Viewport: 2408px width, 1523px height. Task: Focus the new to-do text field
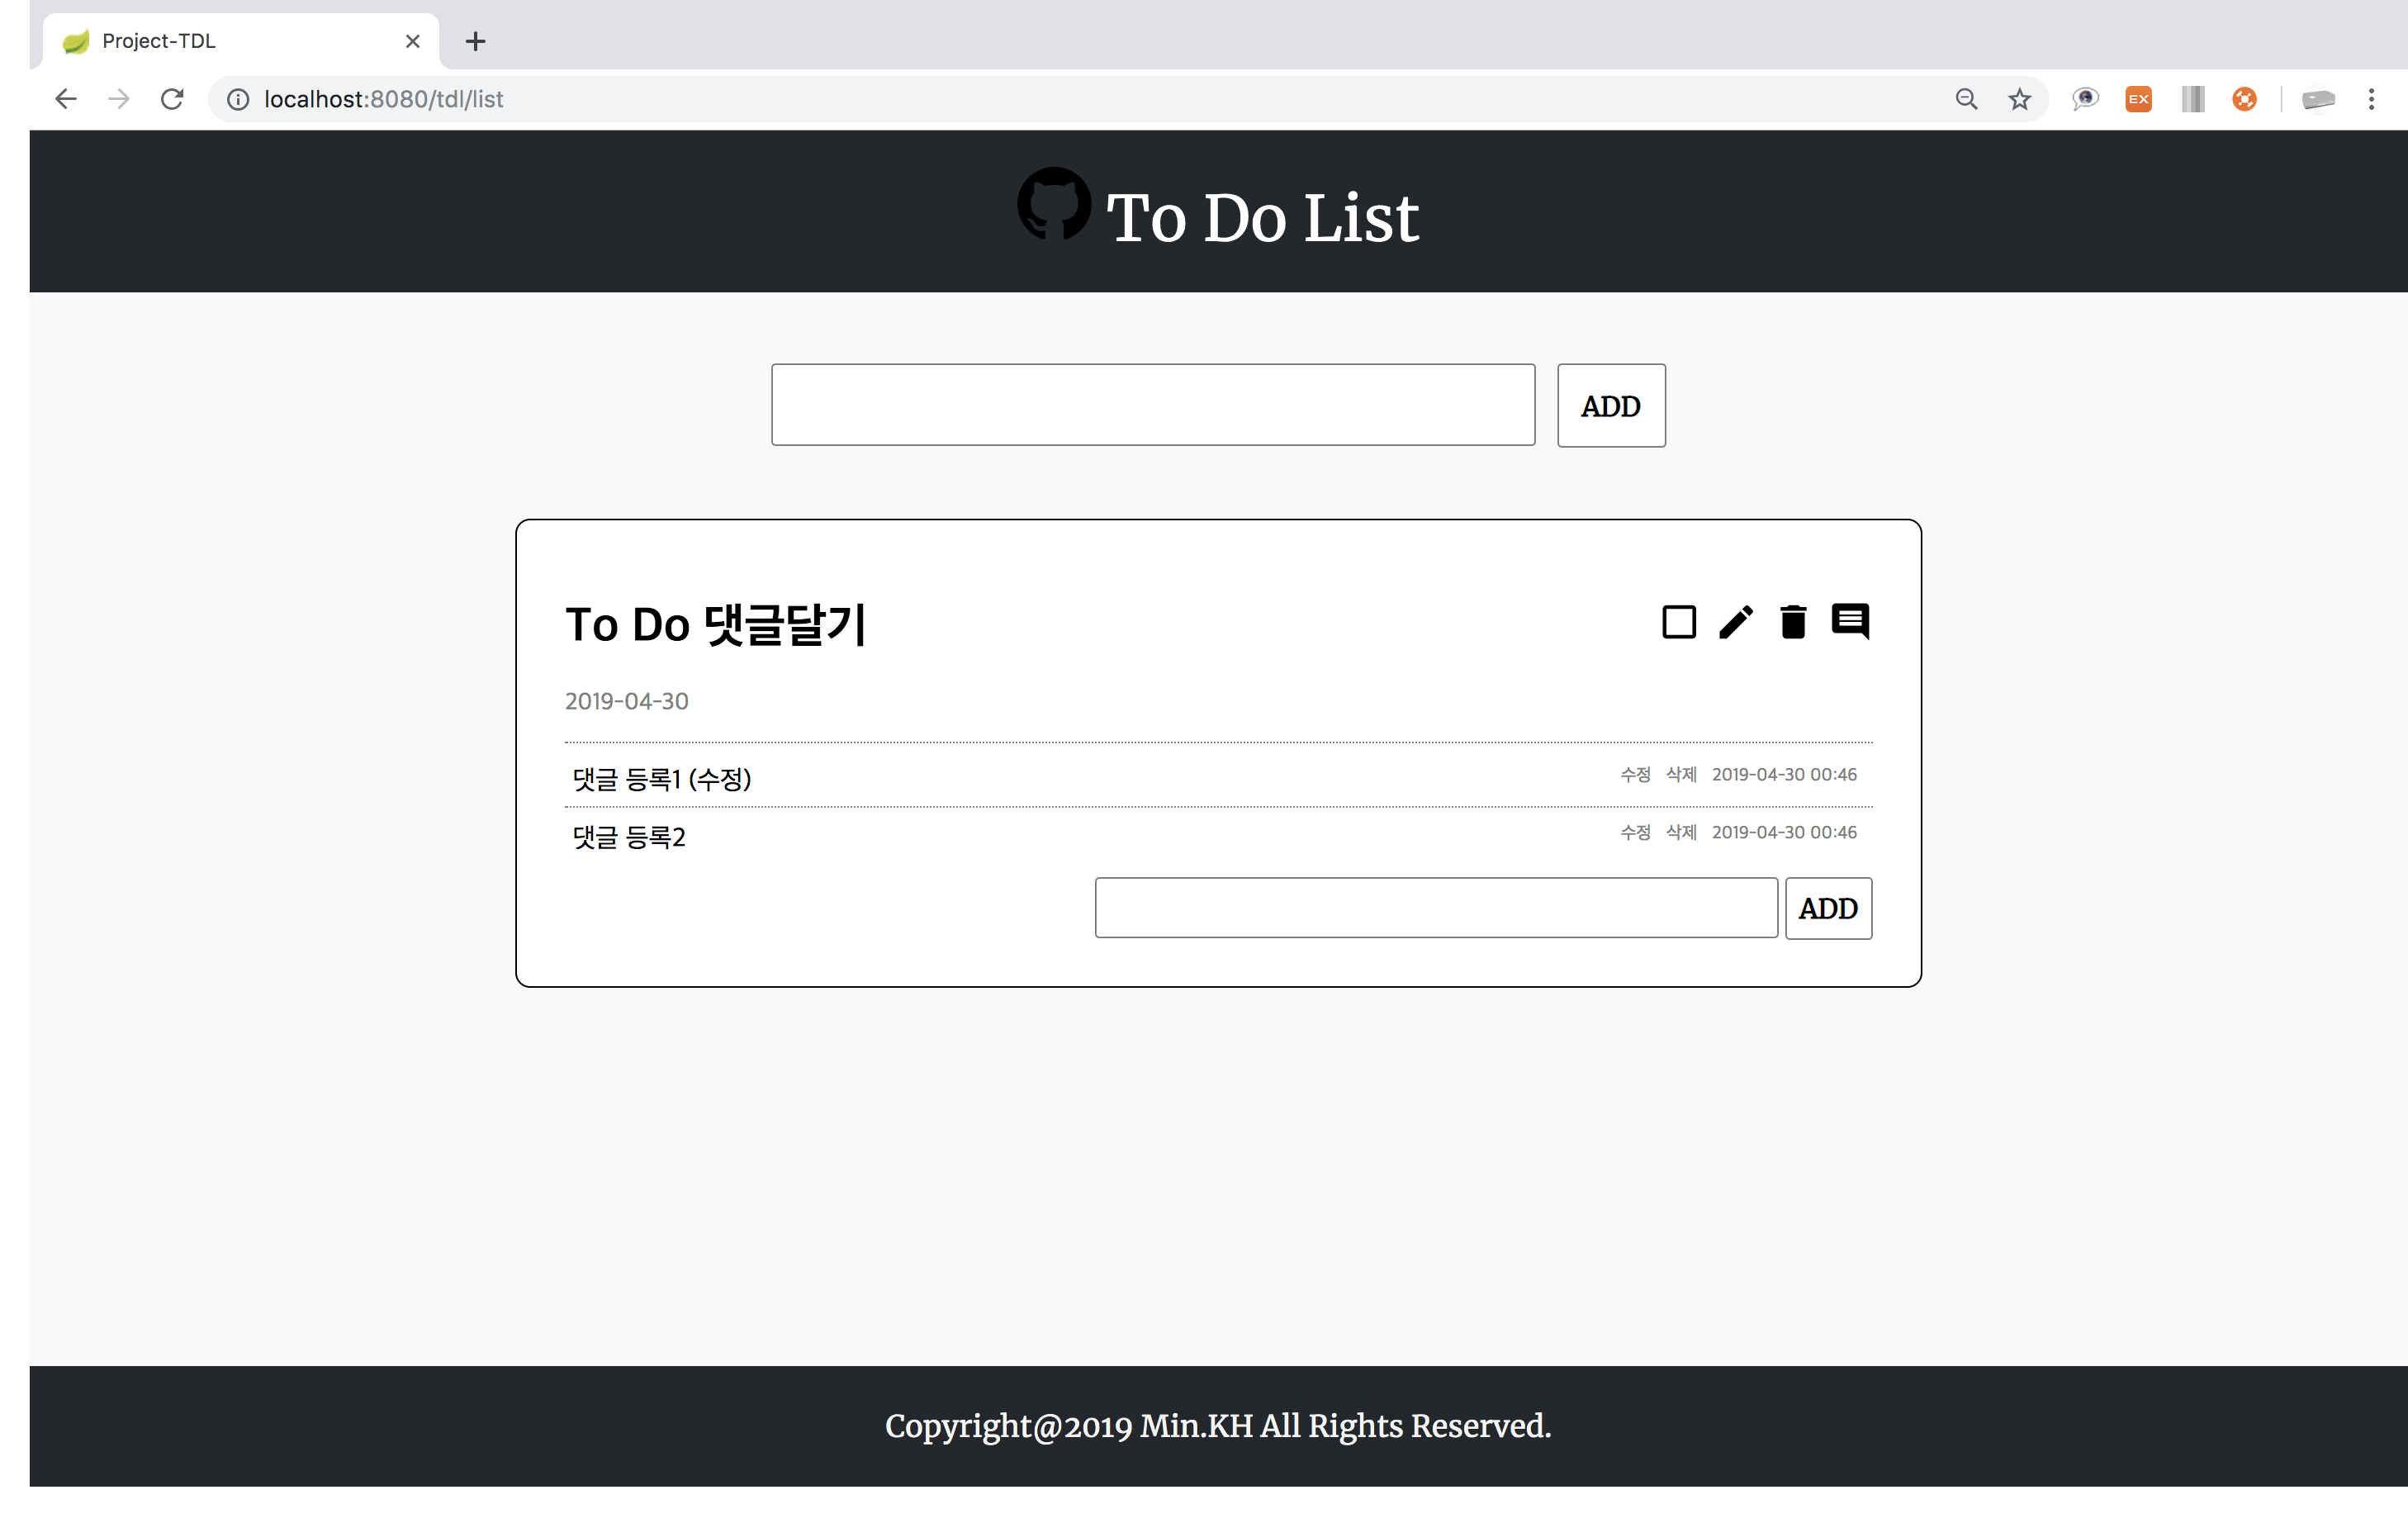point(1153,405)
